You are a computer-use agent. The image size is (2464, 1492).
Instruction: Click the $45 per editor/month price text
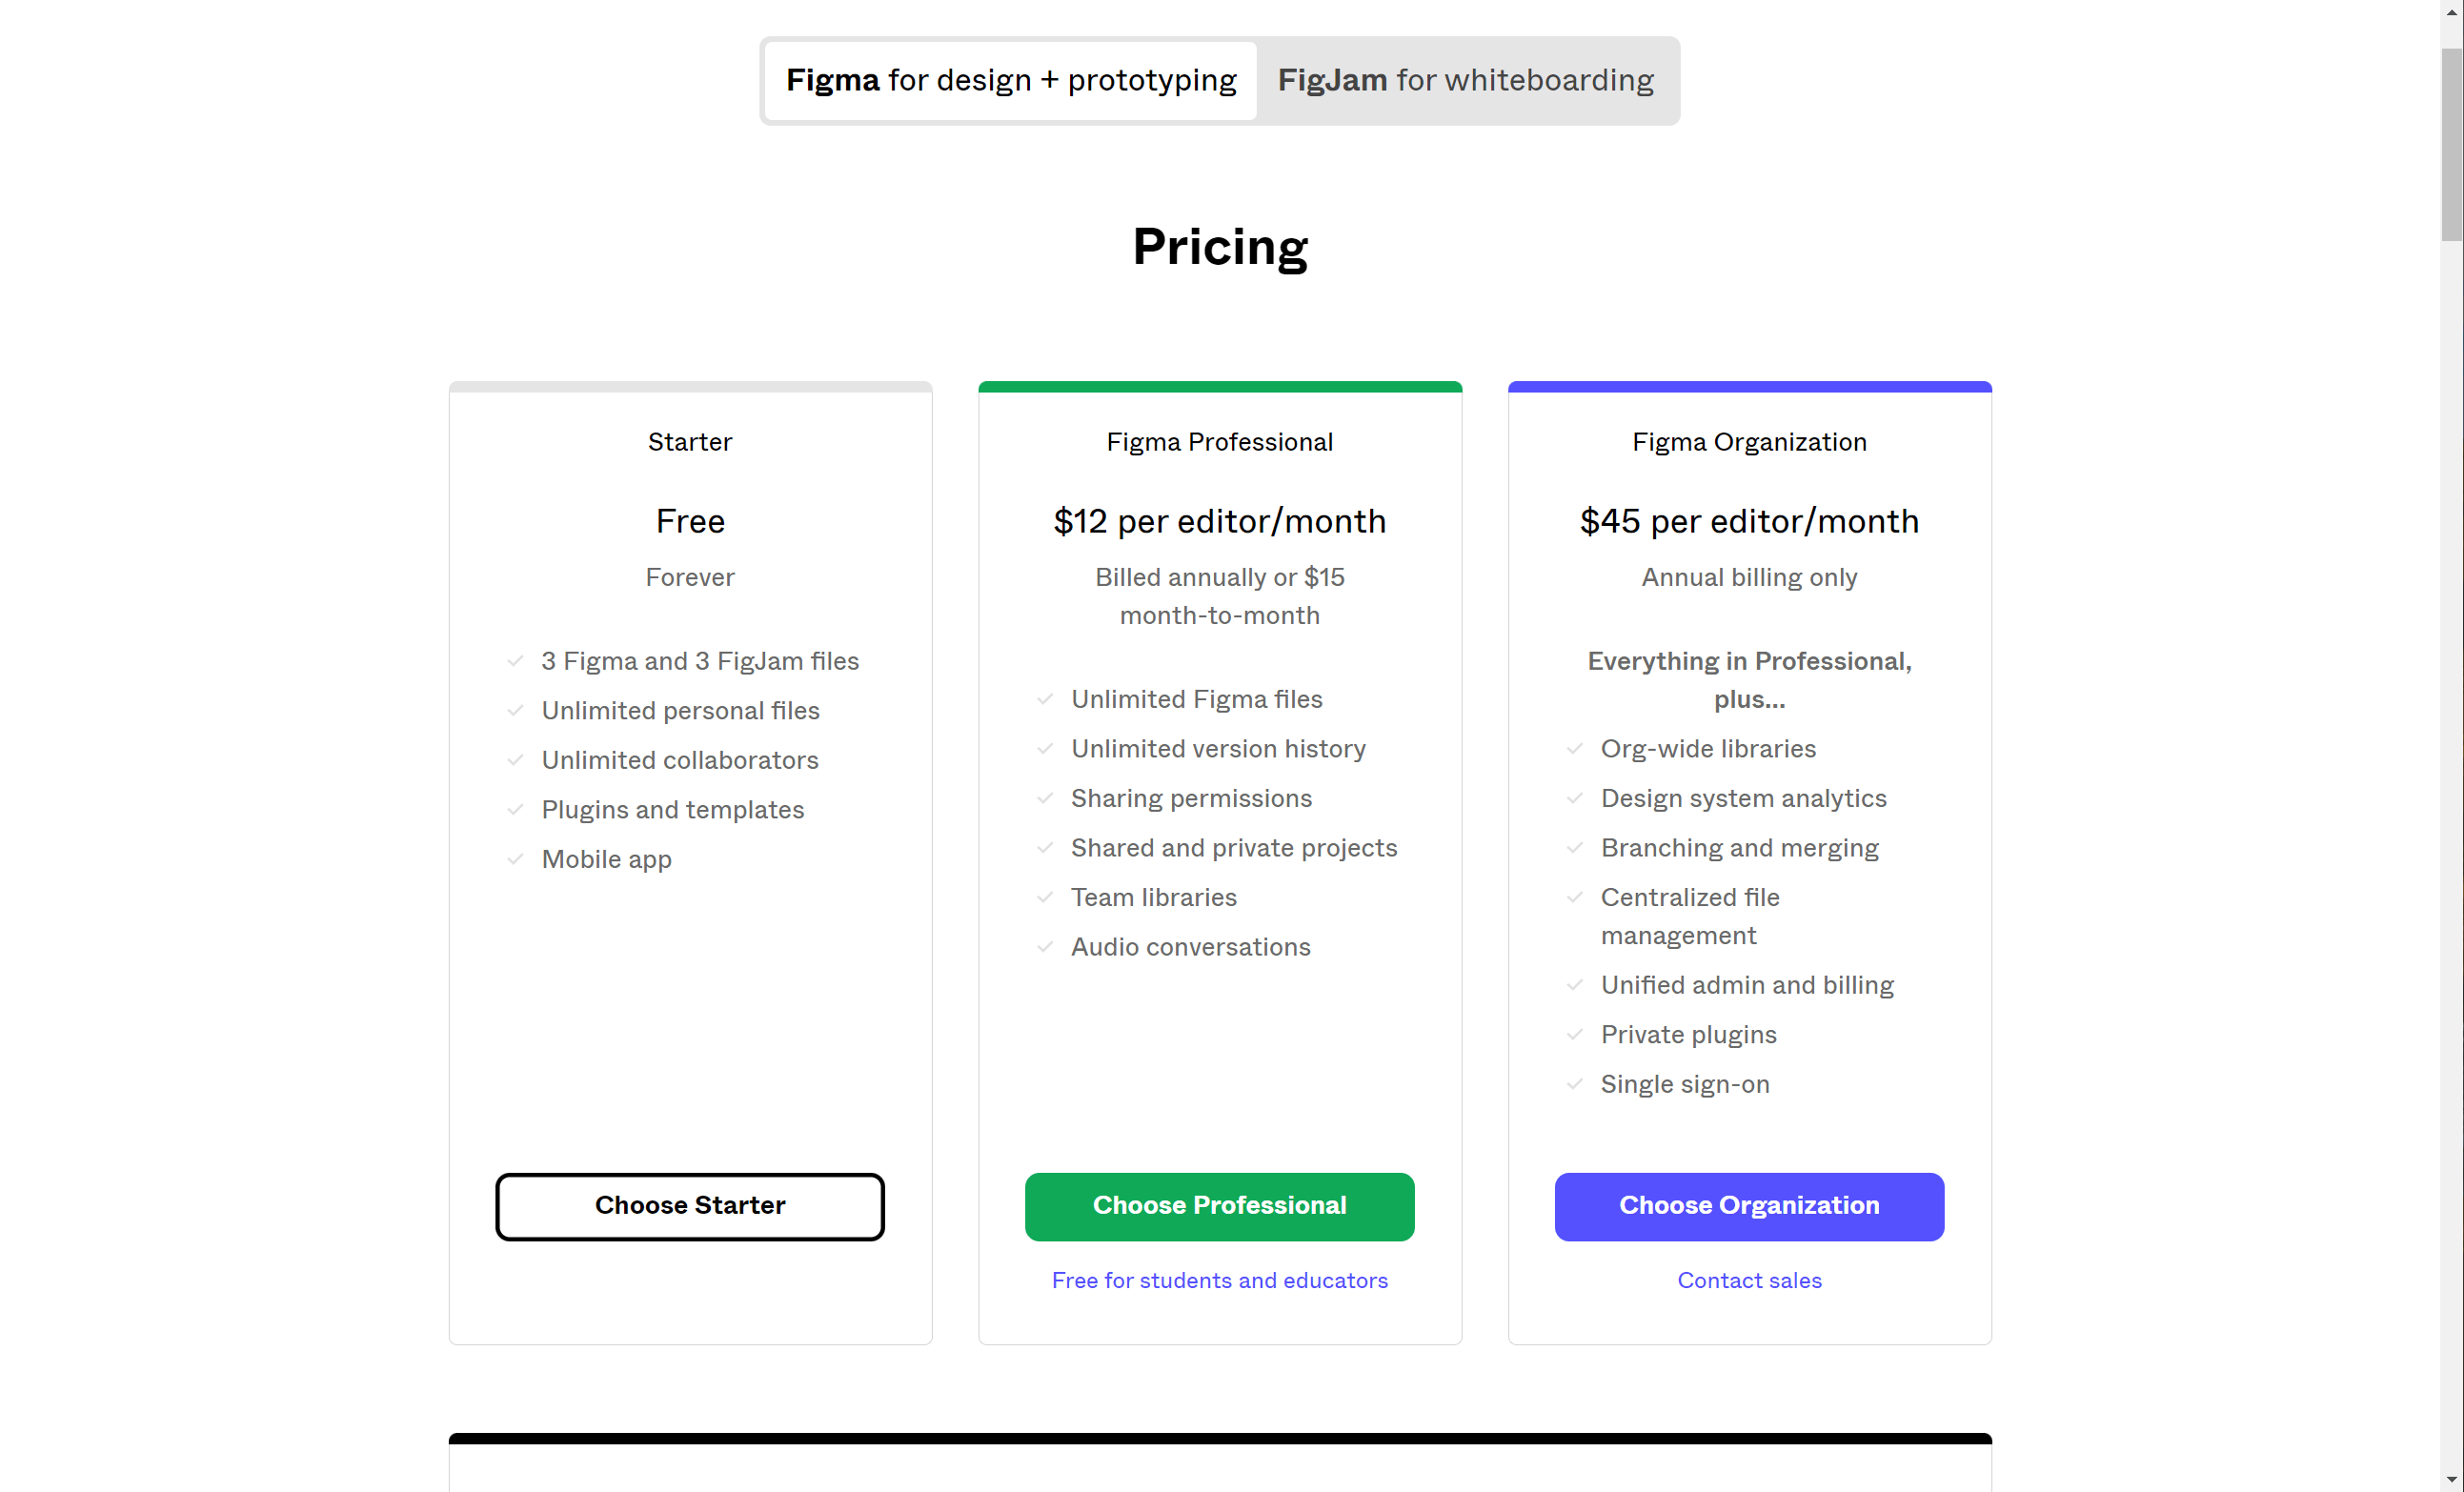pyautogui.click(x=1749, y=521)
